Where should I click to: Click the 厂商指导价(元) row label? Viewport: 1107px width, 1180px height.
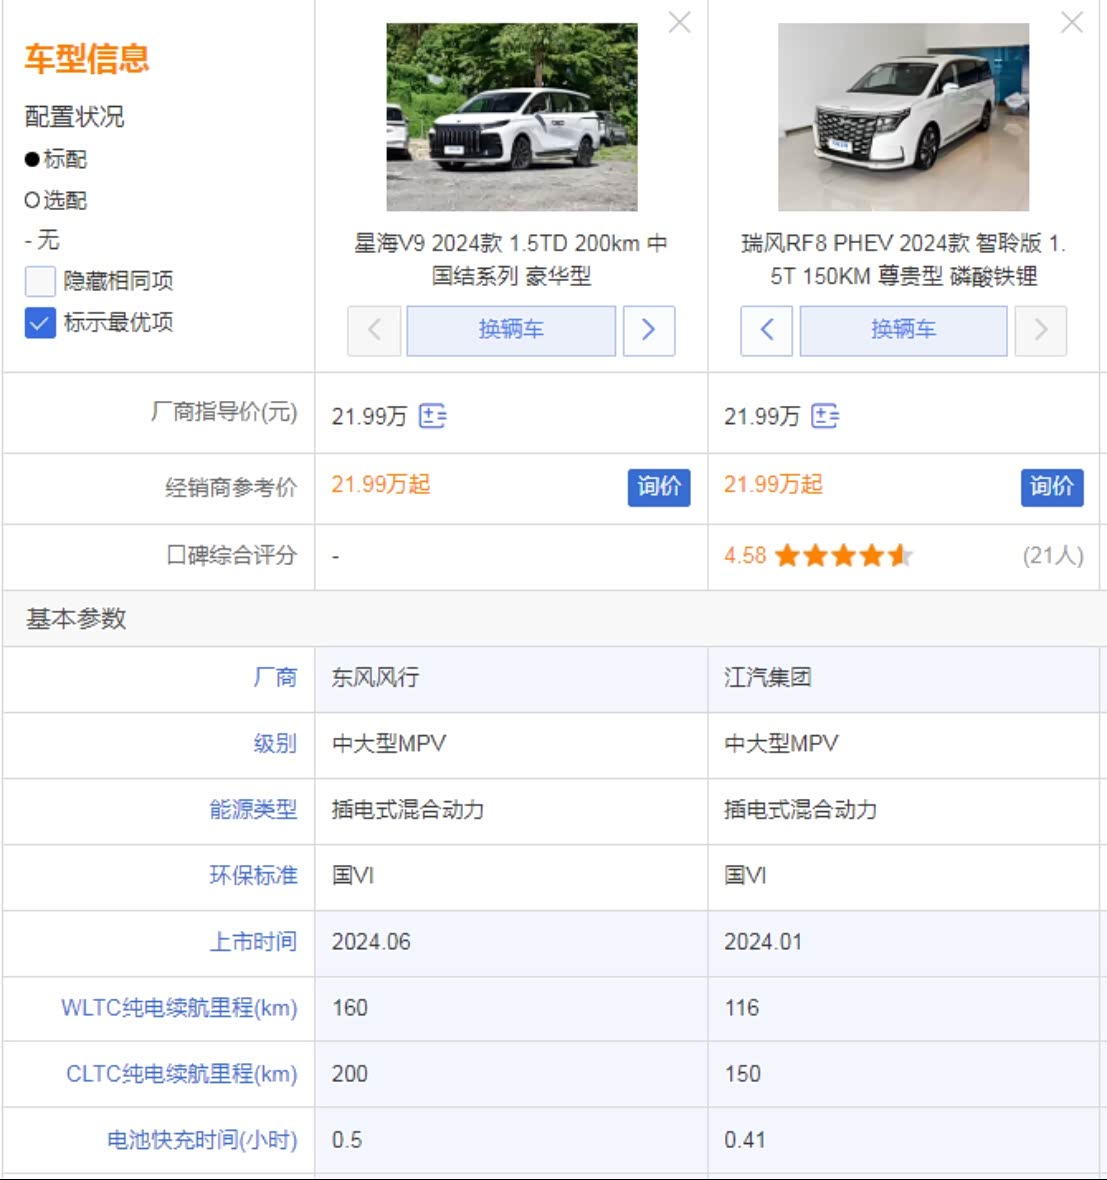224,412
